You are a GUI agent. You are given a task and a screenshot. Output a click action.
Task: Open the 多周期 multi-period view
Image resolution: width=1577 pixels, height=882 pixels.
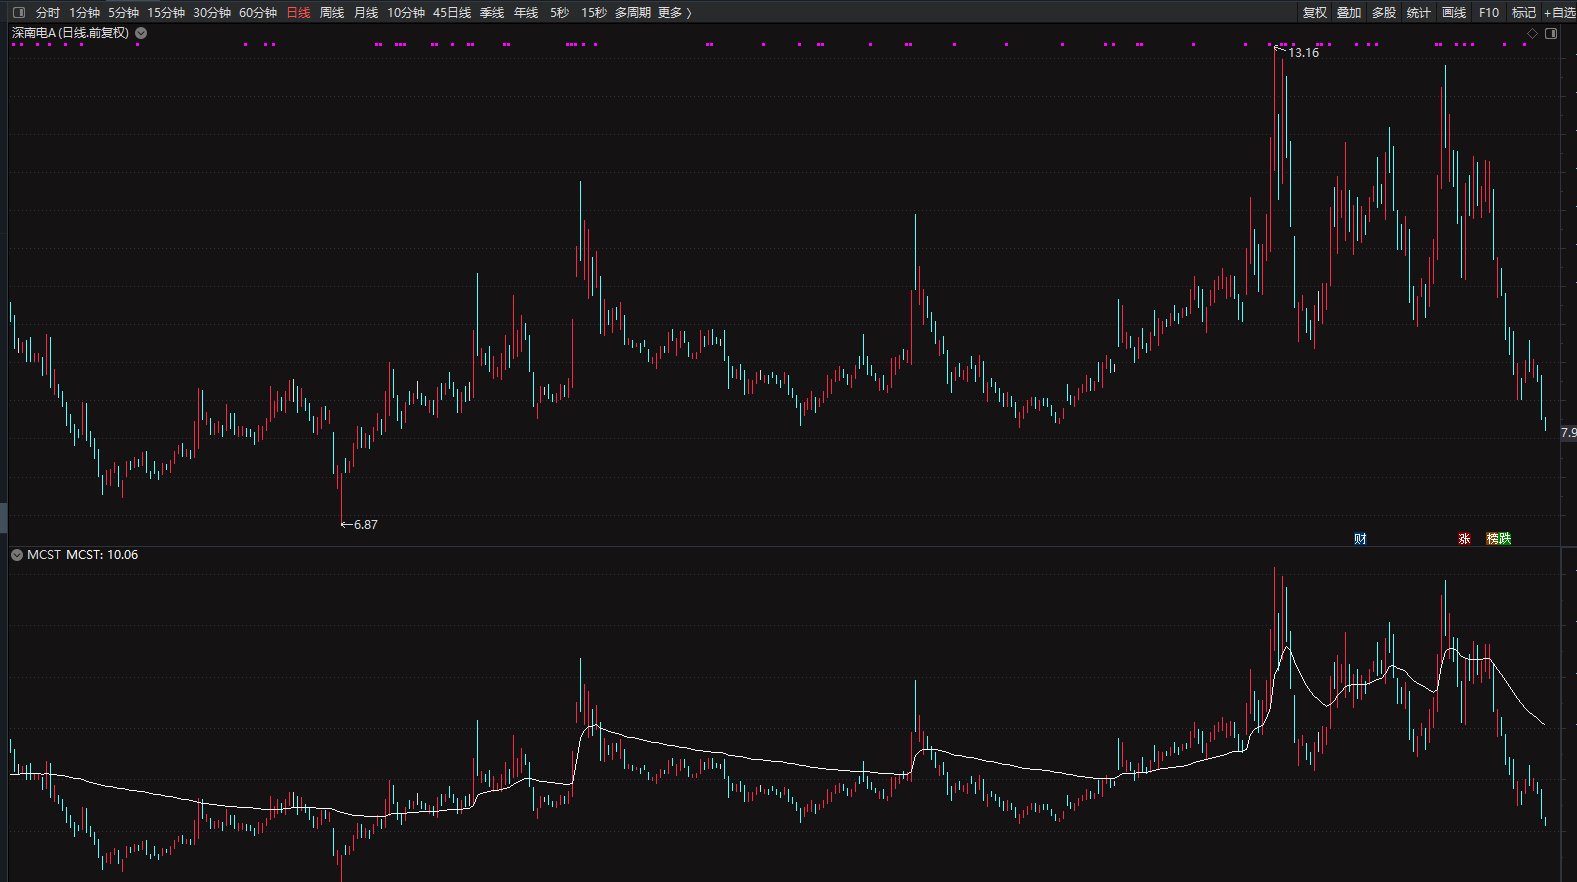tap(633, 13)
